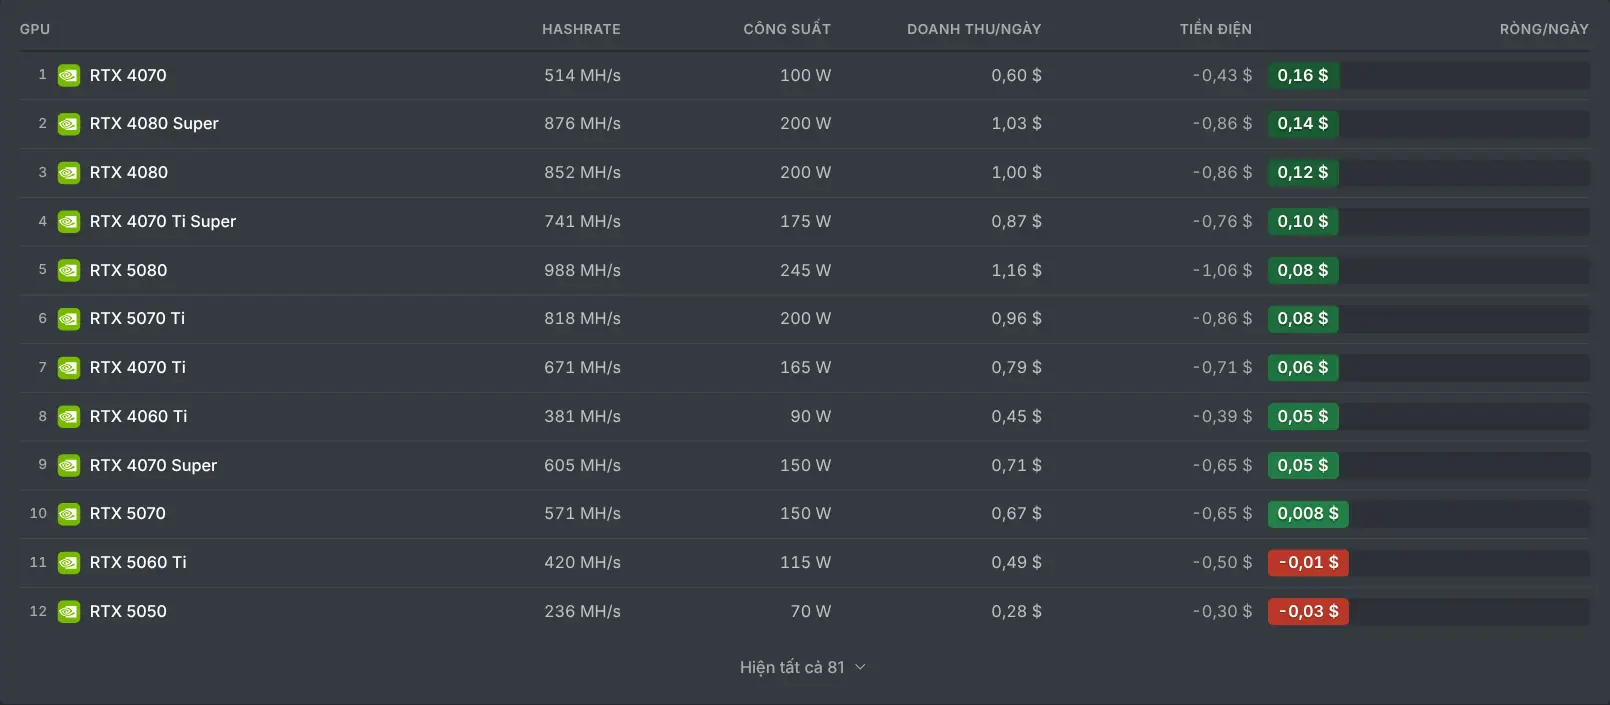Click the RÒNG/NGÀY column header

pyautogui.click(x=1544, y=29)
